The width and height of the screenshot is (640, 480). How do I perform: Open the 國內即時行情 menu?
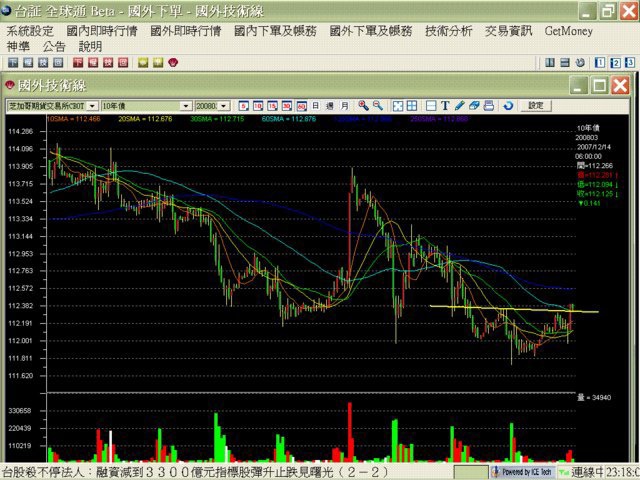(x=102, y=31)
